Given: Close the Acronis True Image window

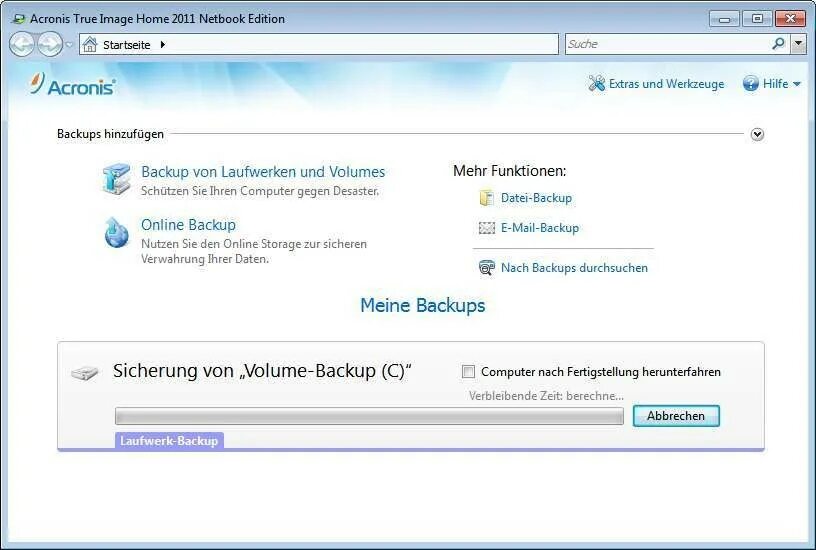Looking at the screenshot, I should [x=790, y=19].
